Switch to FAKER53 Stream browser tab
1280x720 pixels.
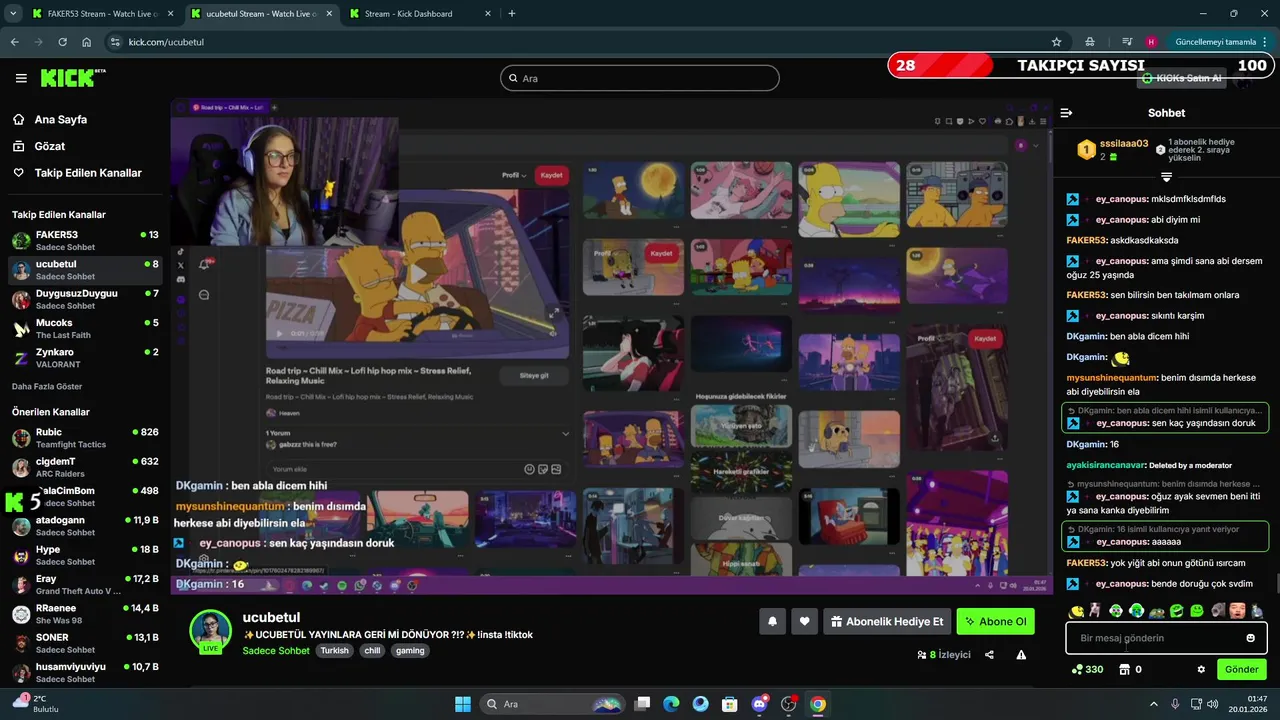point(103,14)
